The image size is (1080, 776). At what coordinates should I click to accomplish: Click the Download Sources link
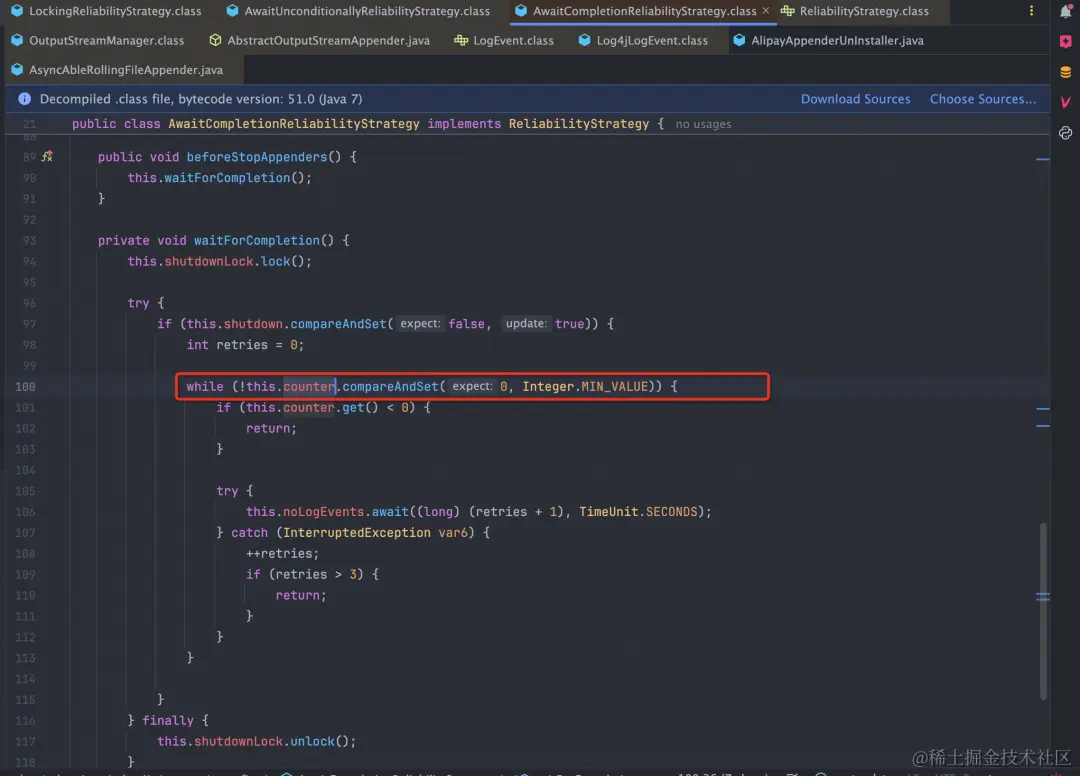pyautogui.click(x=855, y=99)
